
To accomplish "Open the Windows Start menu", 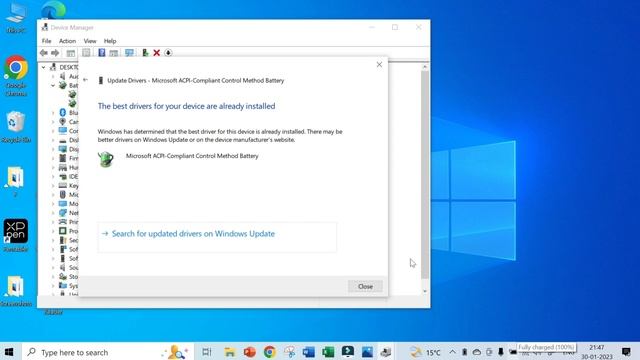I will (x=9, y=351).
